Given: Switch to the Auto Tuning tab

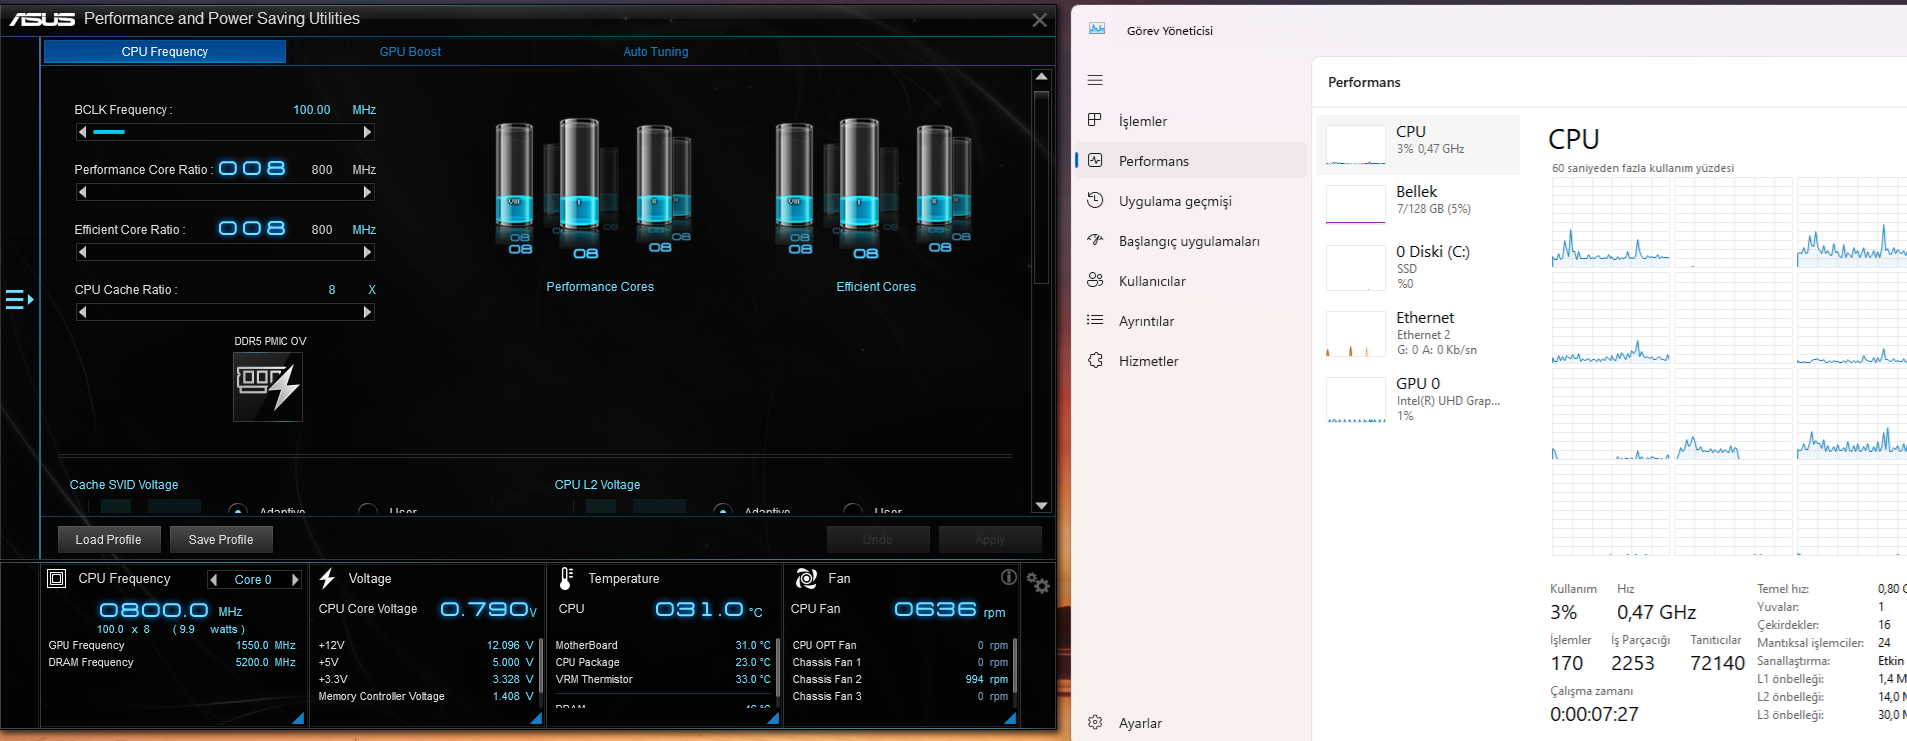Looking at the screenshot, I should 656,51.
